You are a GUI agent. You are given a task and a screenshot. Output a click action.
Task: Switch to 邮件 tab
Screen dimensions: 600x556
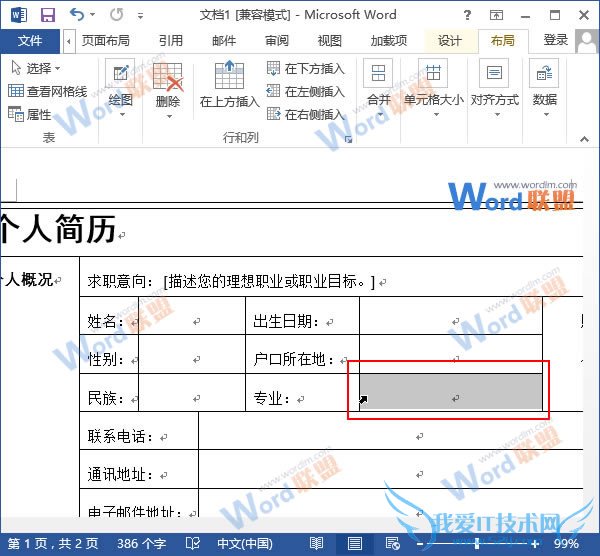(x=224, y=41)
